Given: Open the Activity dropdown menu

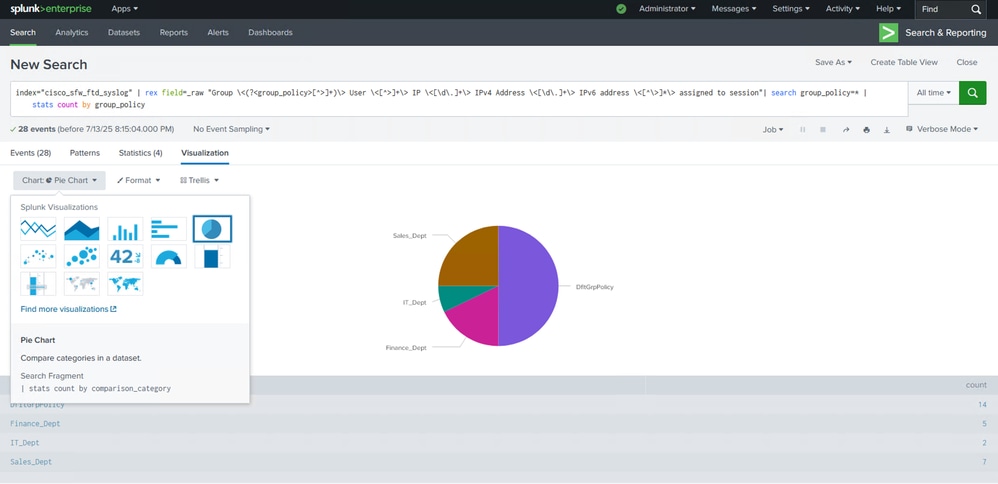Looking at the screenshot, I should [x=844, y=9].
